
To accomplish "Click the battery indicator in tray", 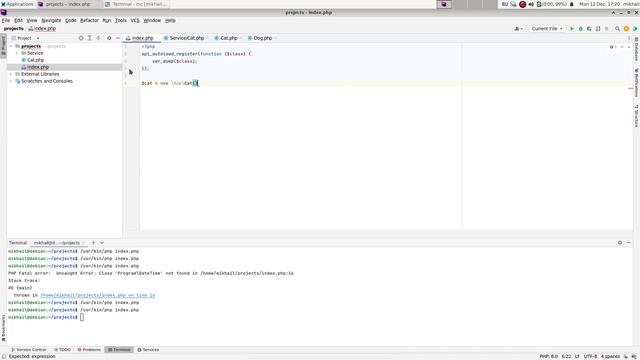I will [x=551, y=4].
